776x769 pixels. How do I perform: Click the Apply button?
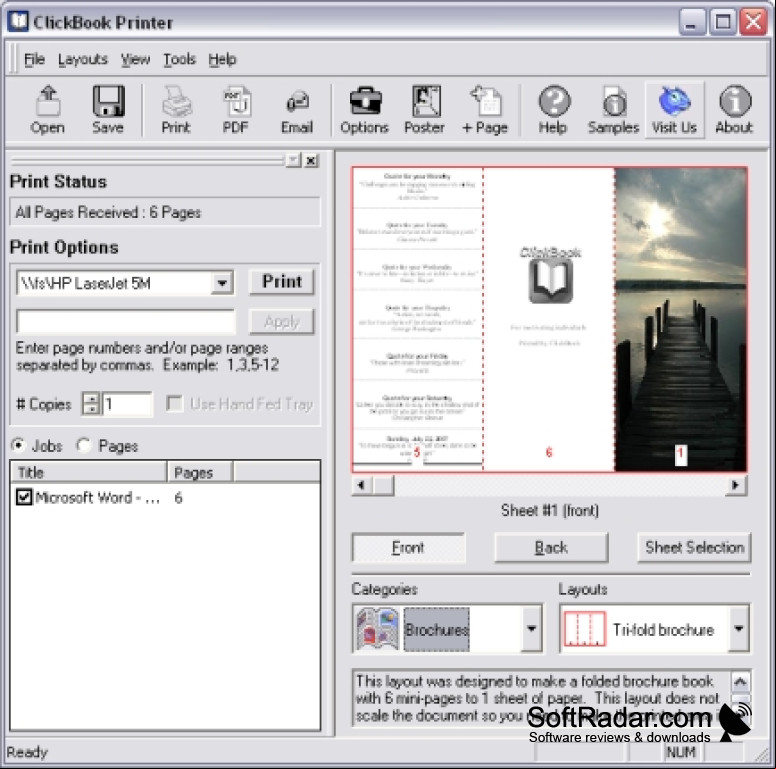coord(282,322)
